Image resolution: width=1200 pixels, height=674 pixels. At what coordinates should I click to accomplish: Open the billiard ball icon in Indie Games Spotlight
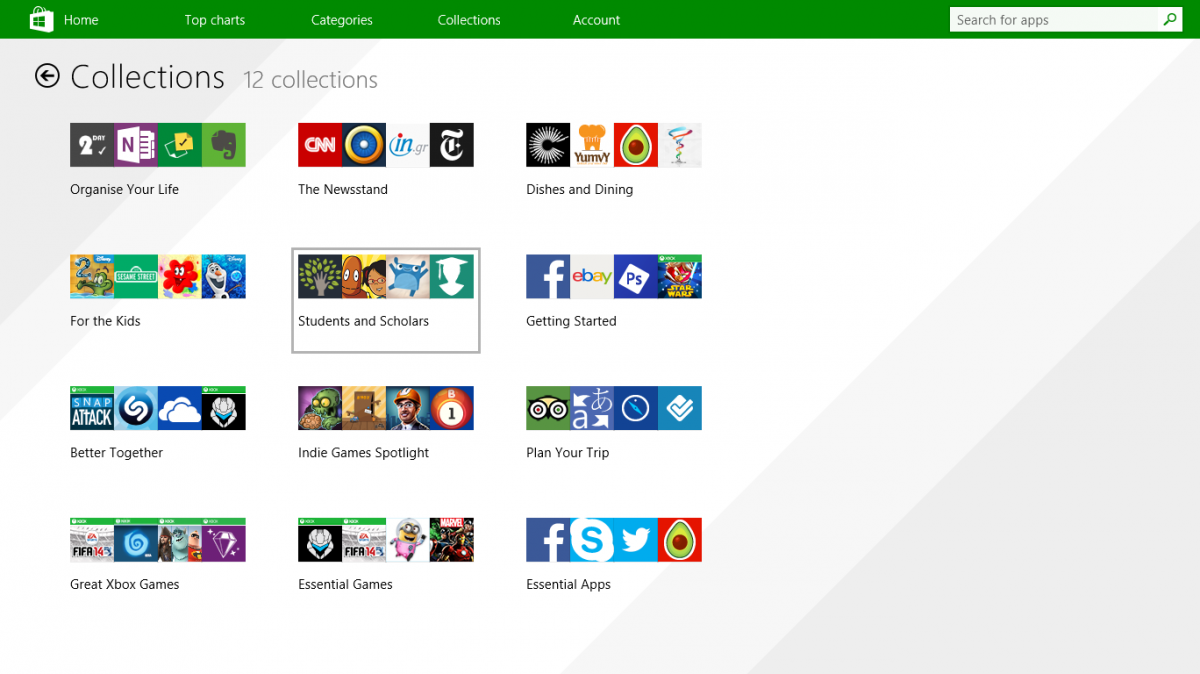[452, 409]
